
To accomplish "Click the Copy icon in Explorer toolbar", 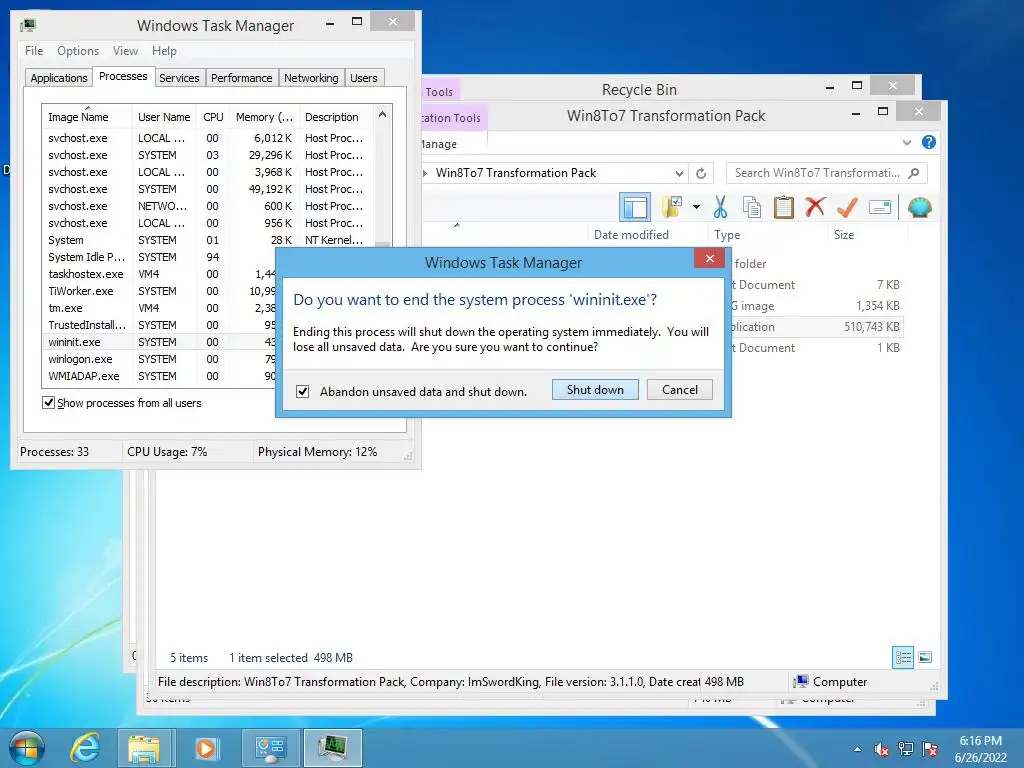I will 752,207.
